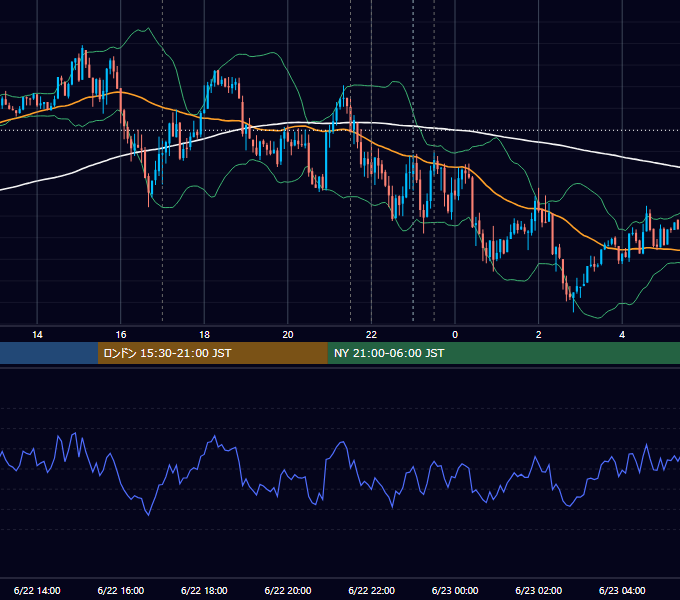Viewport: 680px width, 600px height.
Task: Click the 20 hour axis label
Action: (x=288, y=335)
